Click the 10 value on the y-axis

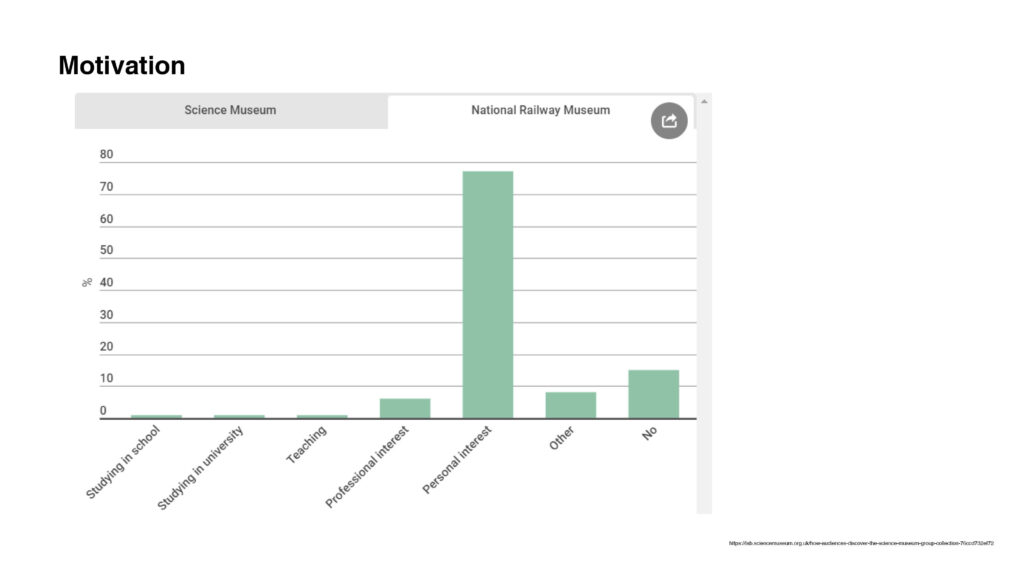pyautogui.click(x=106, y=379)
